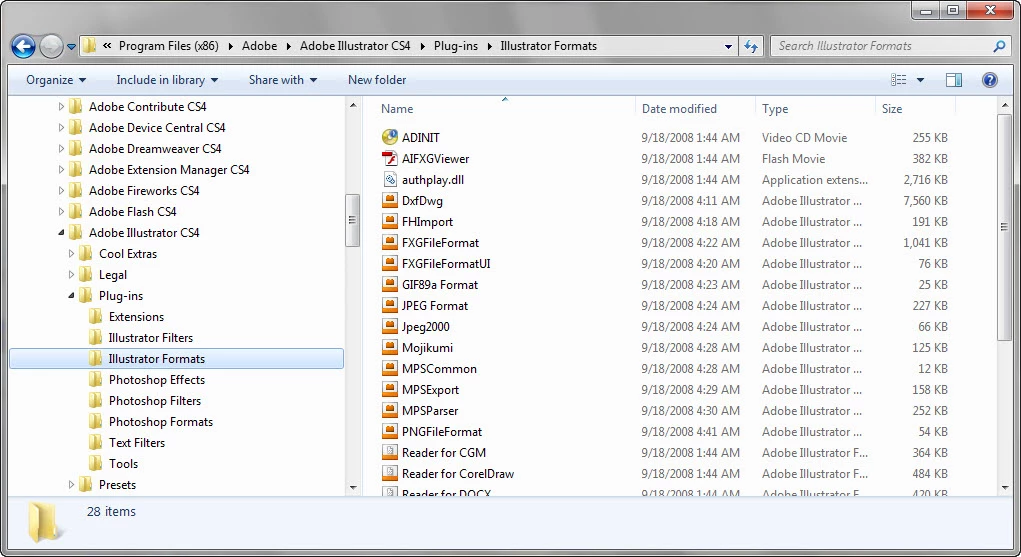Select the MPSParser plug-in icon
Image resolution: width=1021 pixels, height=557 pixels.
pos(389,410)
